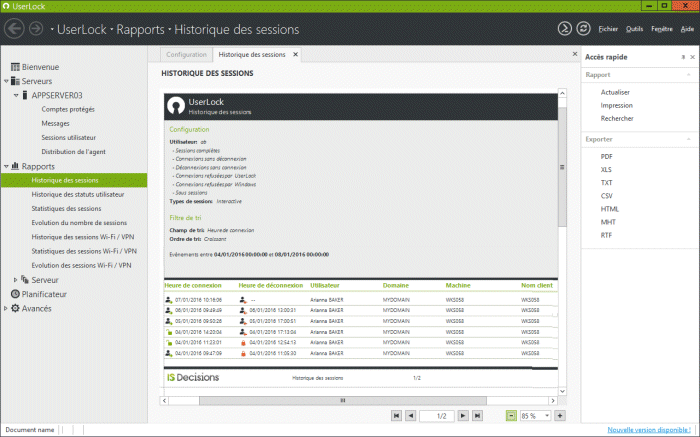This screenshot has width=700, height=437.
Task: Click Actualiser in Accès rapide
Action: pyautogui.click(x=615, y=92)
